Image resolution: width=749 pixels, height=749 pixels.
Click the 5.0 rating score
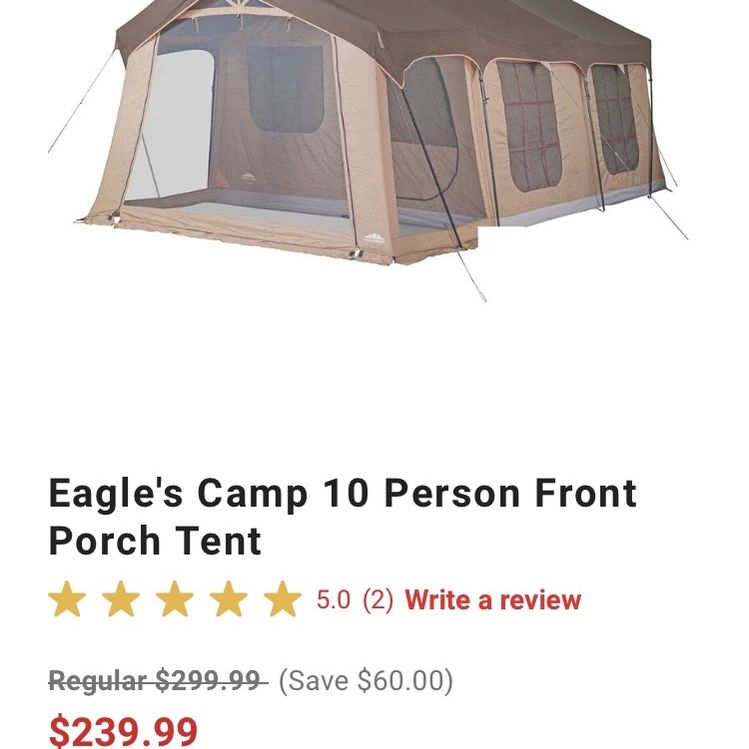pyautogui.click(x=333, y=599)
